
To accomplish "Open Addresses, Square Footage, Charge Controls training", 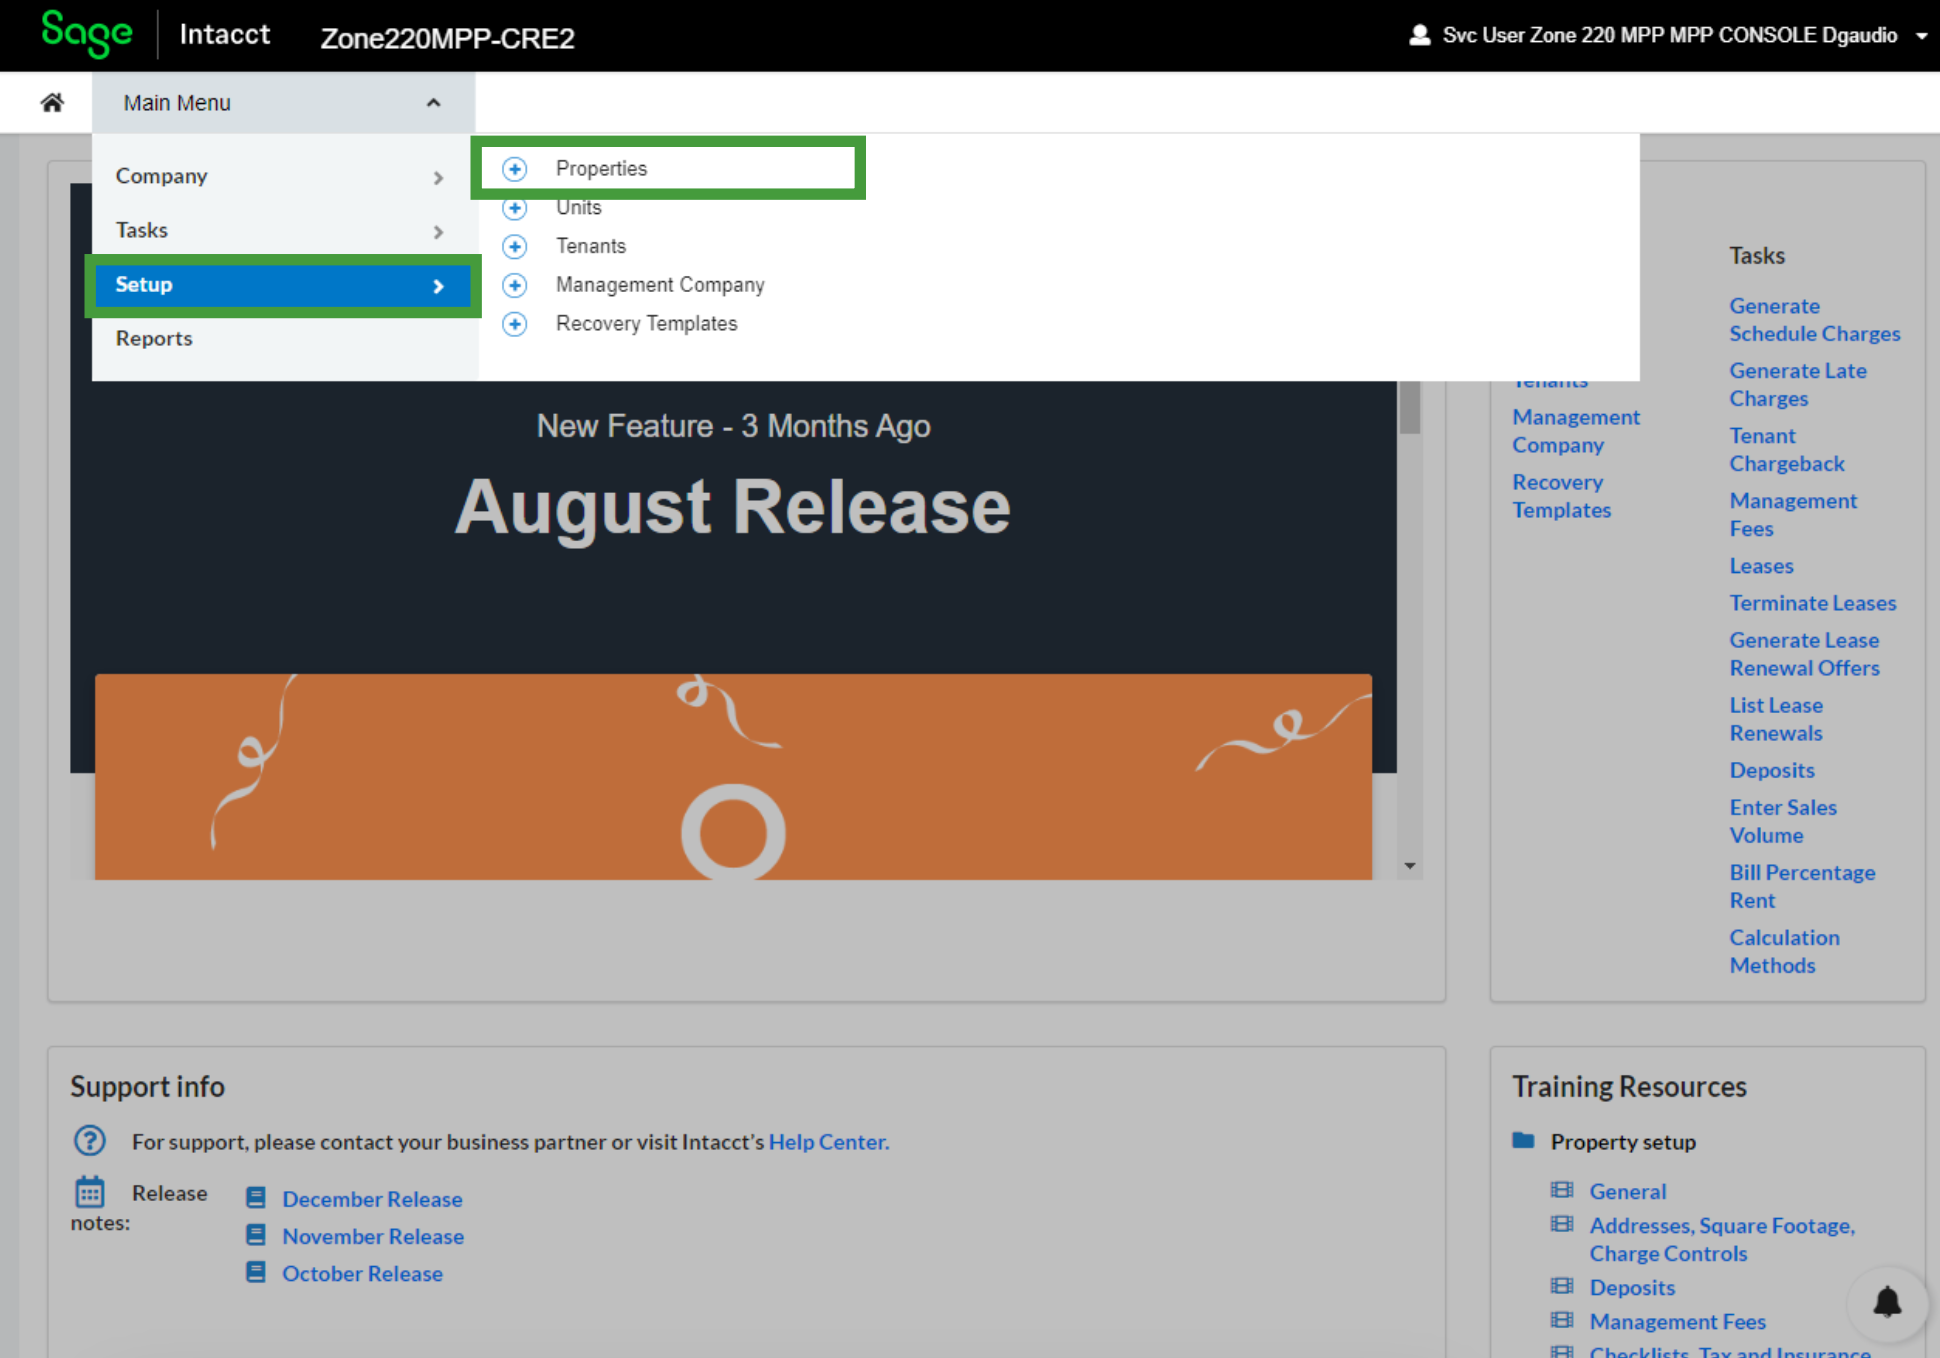I will point(1722,1239).
